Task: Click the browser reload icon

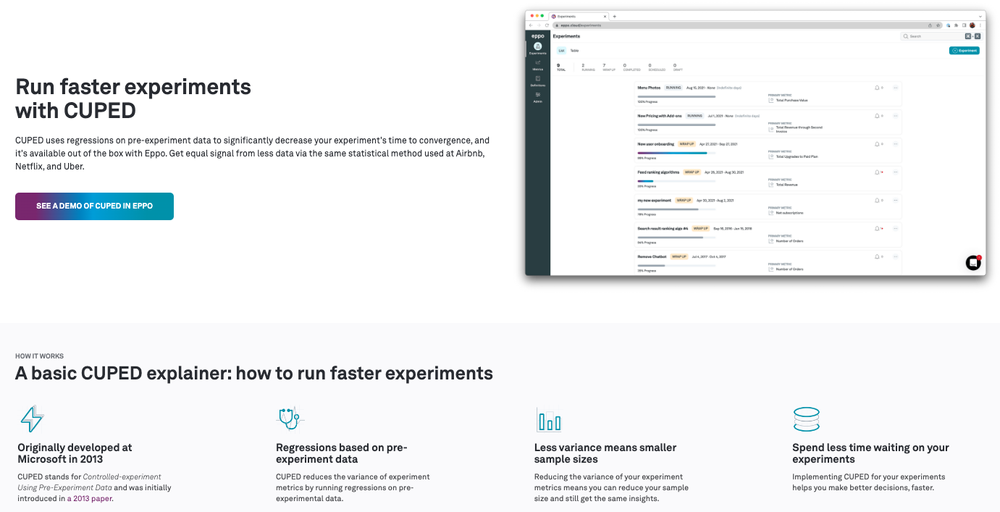Action: (547, 25)
